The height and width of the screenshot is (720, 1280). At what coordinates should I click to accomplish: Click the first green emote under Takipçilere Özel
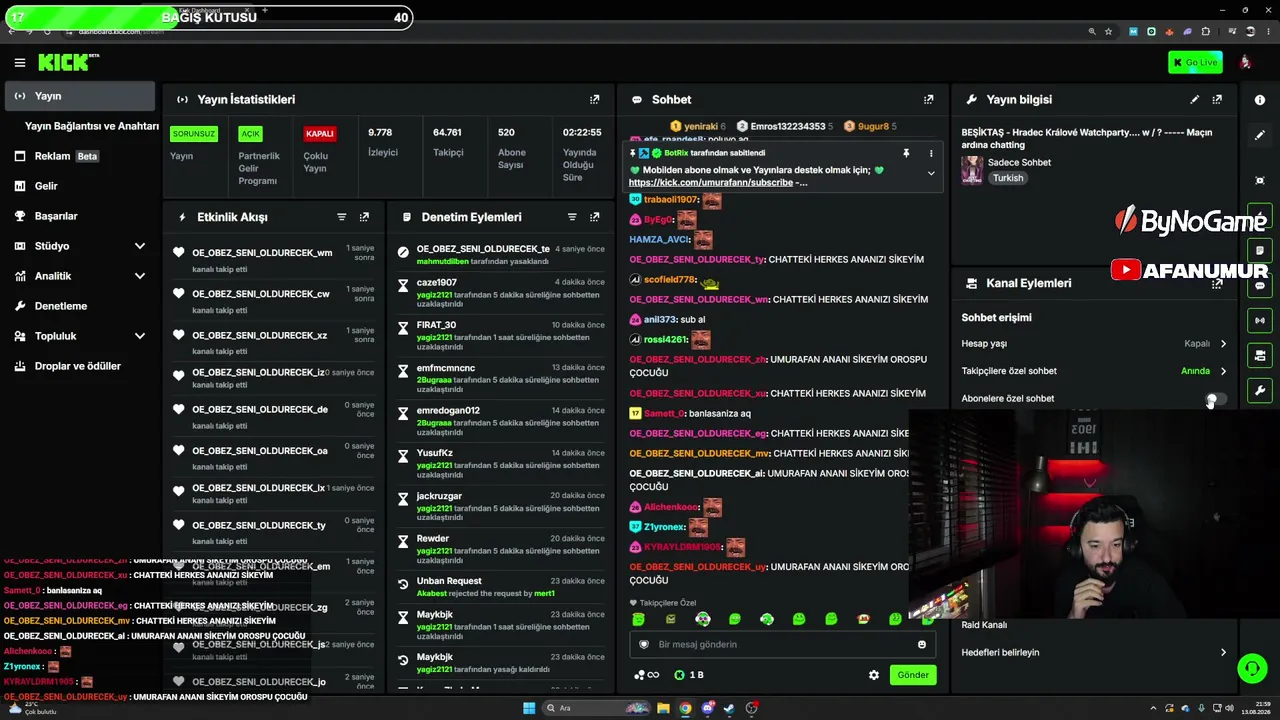pyautogui.click(x=639, y=620)
